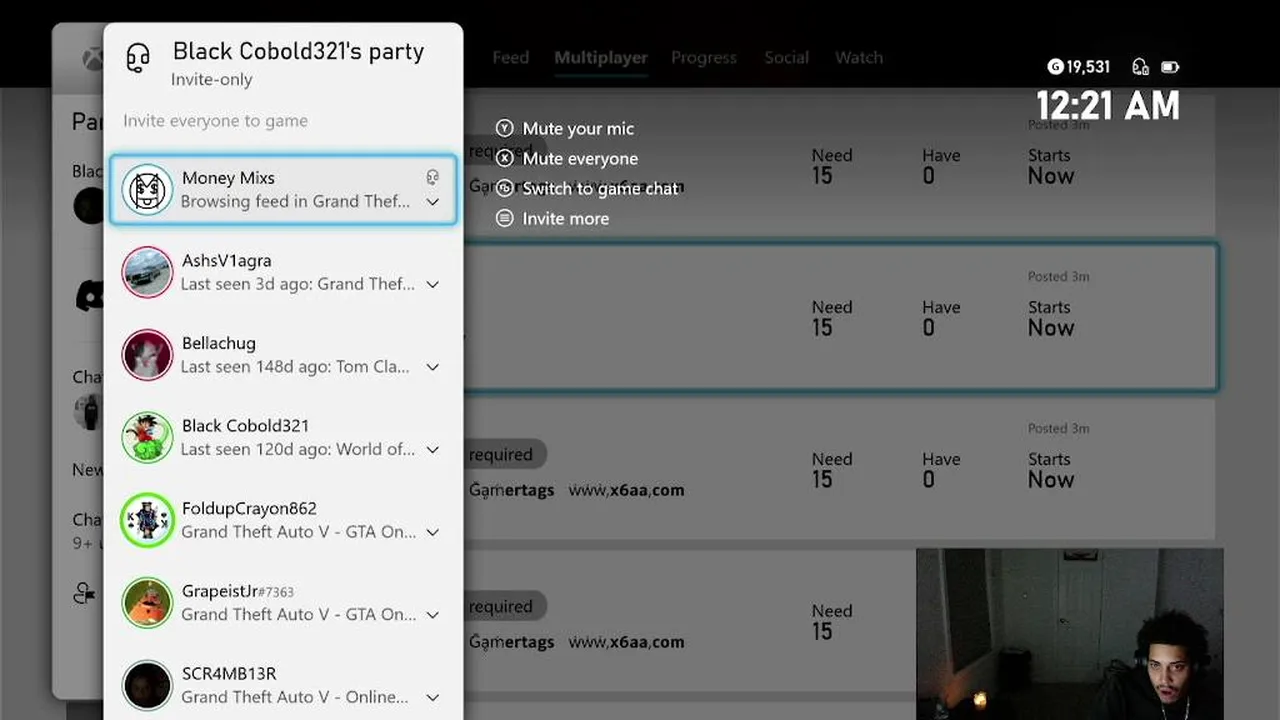Select Money Mixs avatar
Image resolution: width=1280 pixels, height=720 pixels.
(x=147, y=190)
